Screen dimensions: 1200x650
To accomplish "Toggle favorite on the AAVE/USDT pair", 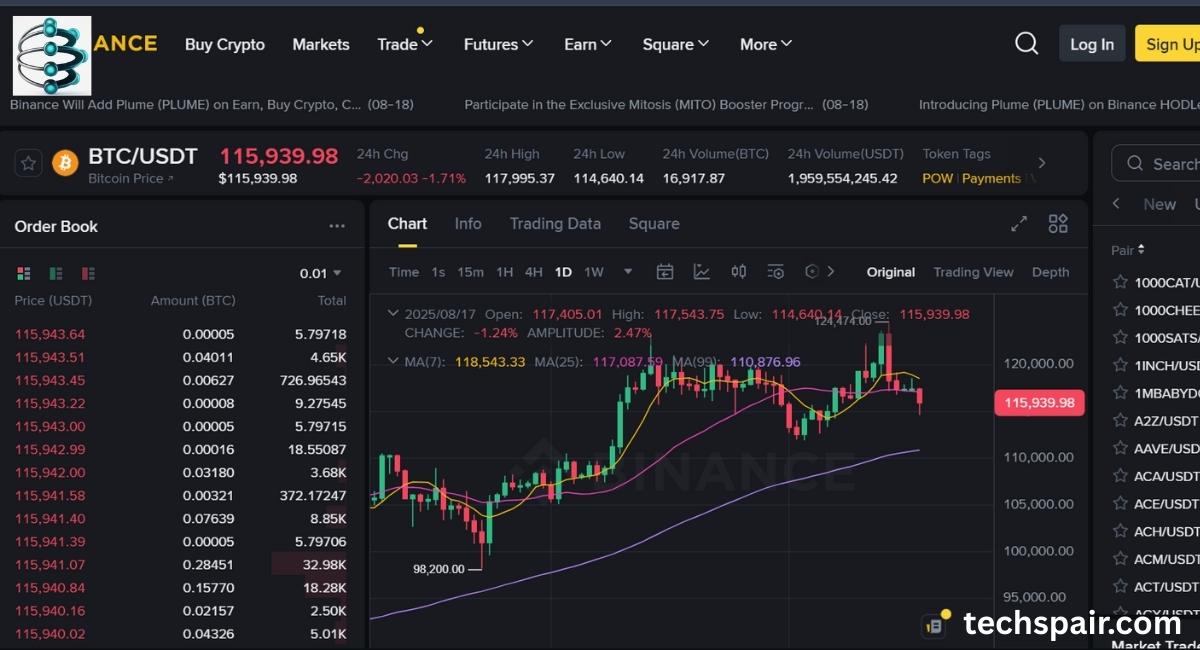I will click(x=1120, y=448).
